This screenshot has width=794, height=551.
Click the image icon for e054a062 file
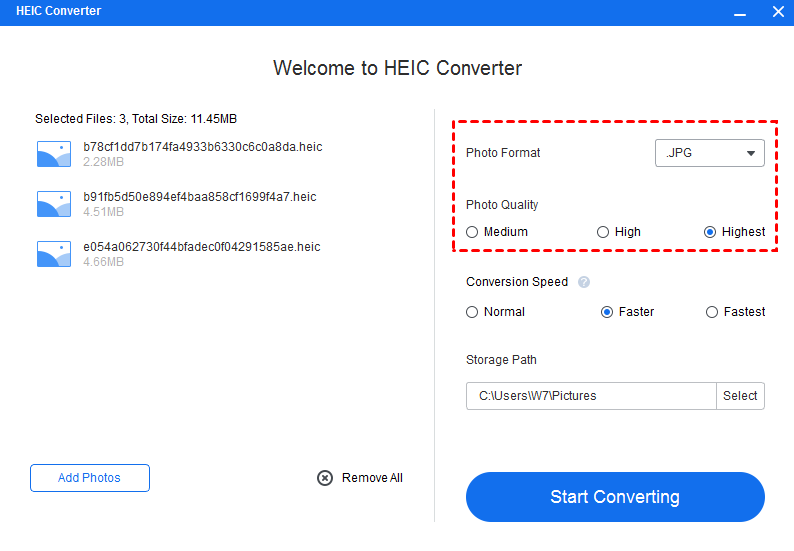coord(54,254)
